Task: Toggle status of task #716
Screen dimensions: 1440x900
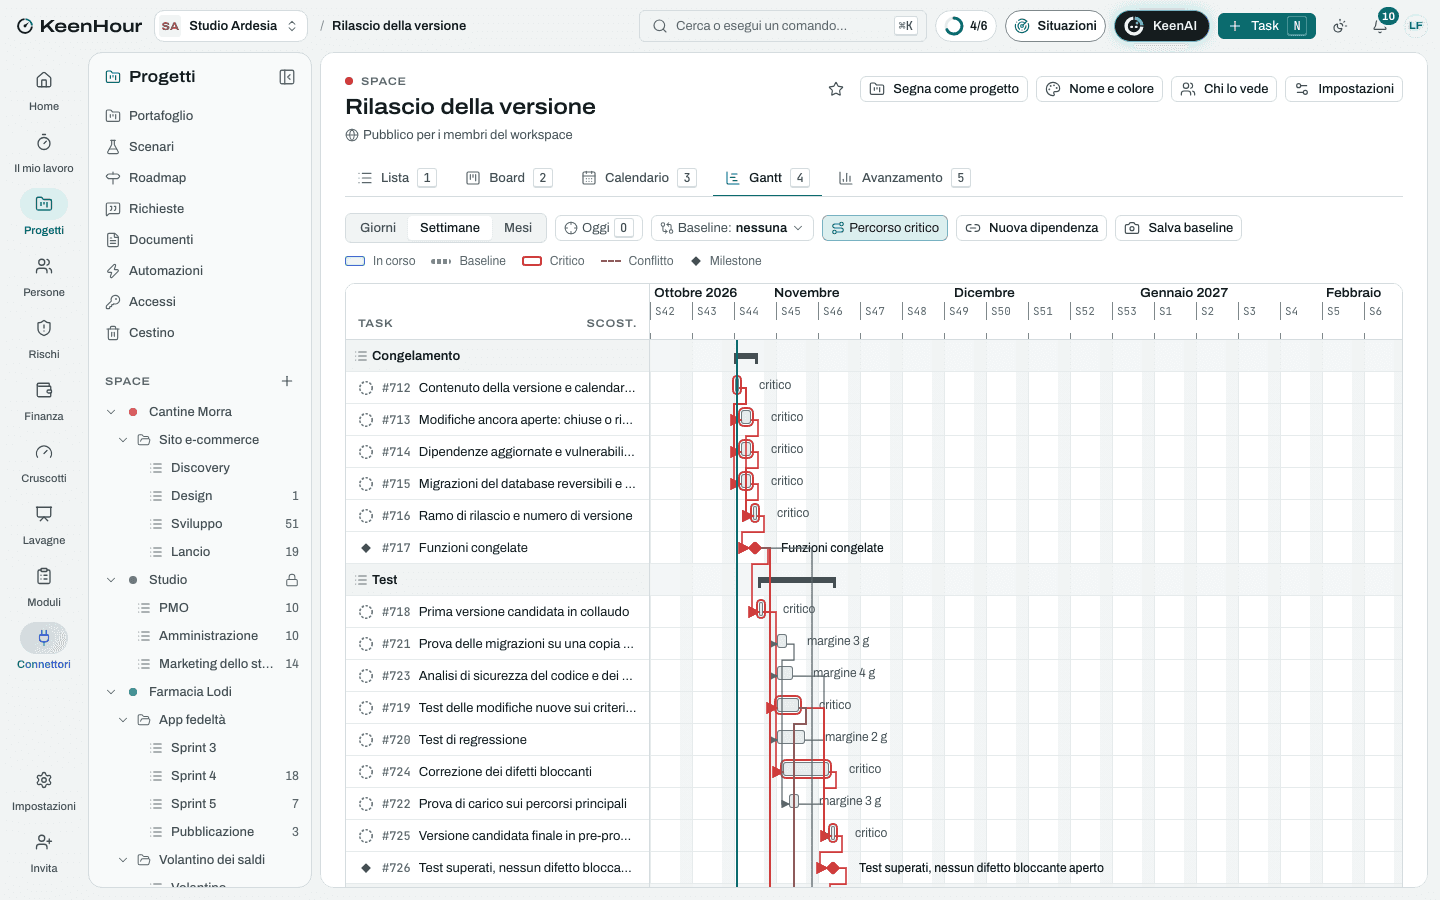Action: [x=366, y=516]
